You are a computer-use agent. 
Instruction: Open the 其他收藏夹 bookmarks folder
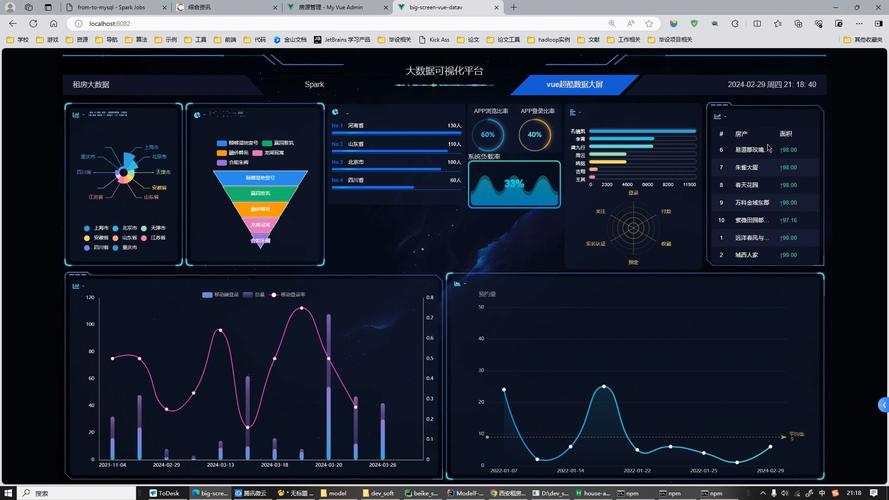(x=863, y=40)
